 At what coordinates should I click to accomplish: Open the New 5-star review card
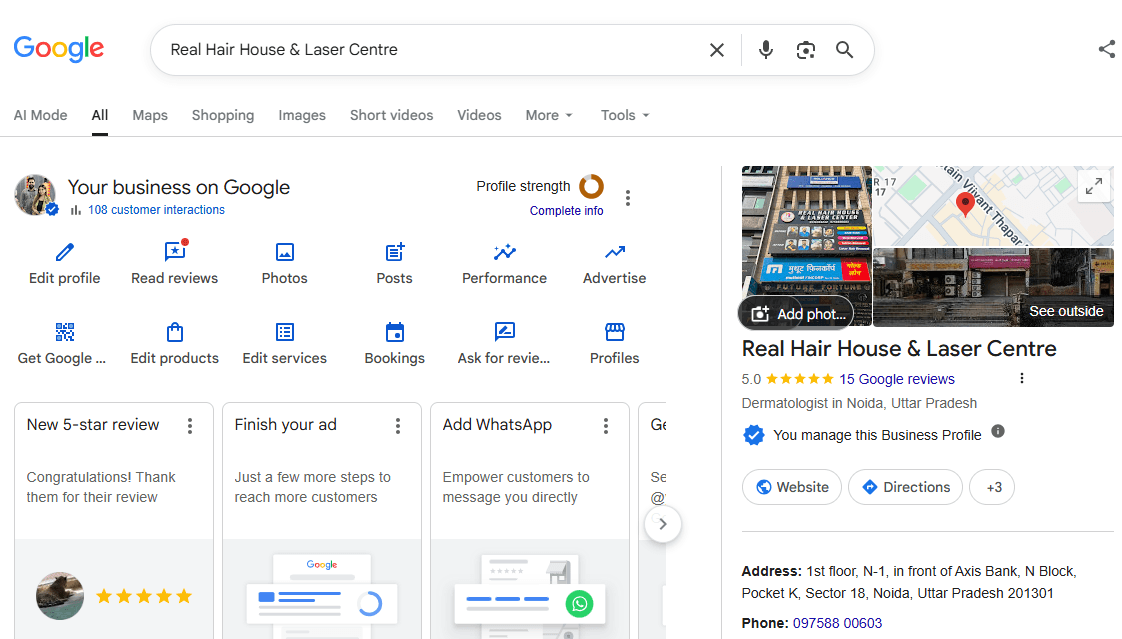click(x=114, y=521)
